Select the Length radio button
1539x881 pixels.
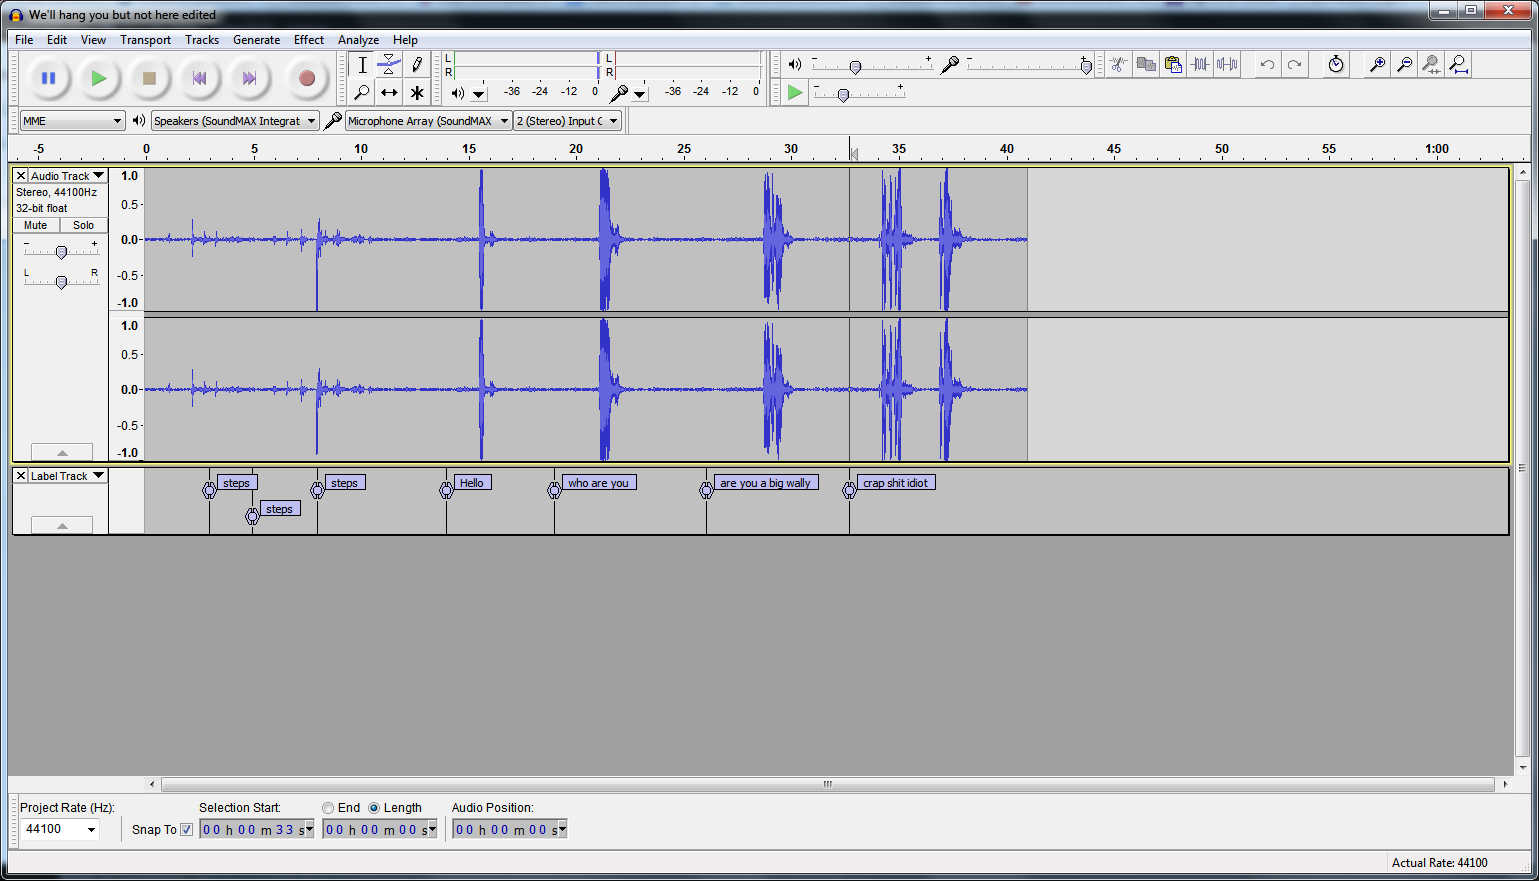point(374,808)
